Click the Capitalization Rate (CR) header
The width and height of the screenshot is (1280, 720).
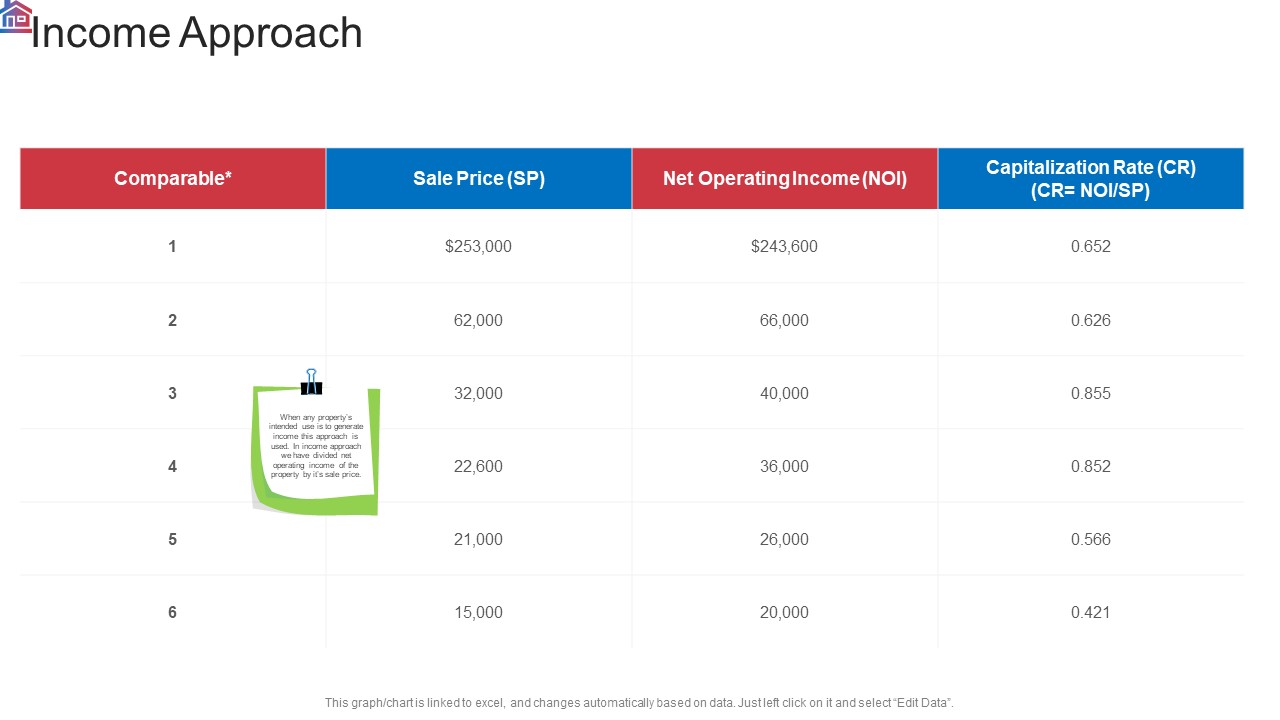coord(1091,179)
